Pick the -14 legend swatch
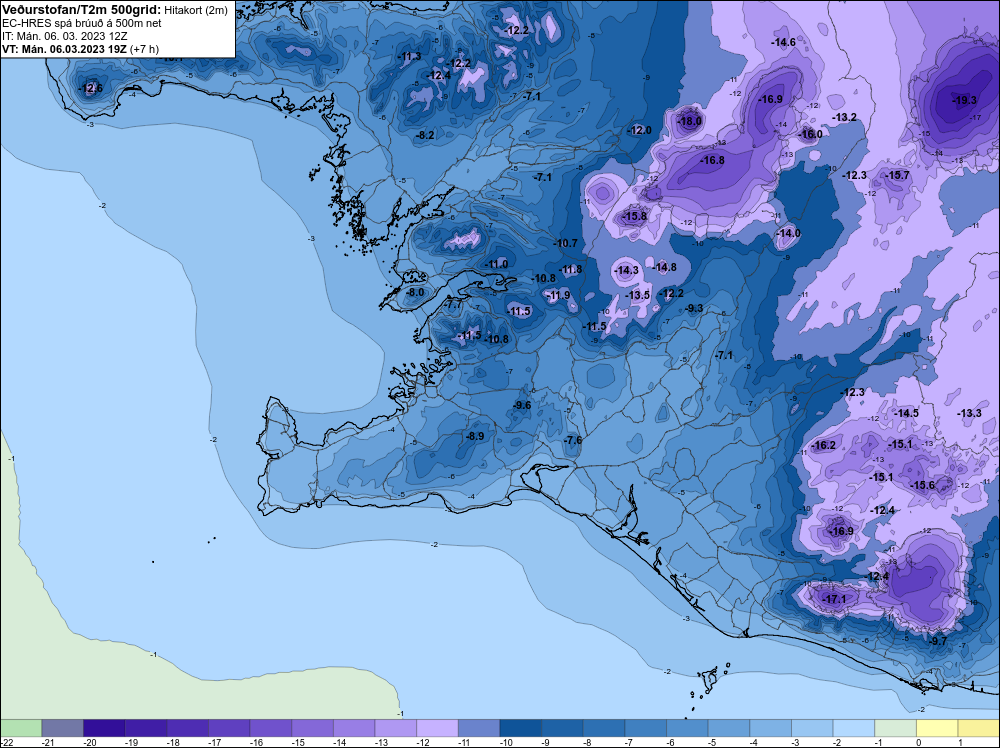Screen dimensions: 1000x748 (x=354, y=728)
